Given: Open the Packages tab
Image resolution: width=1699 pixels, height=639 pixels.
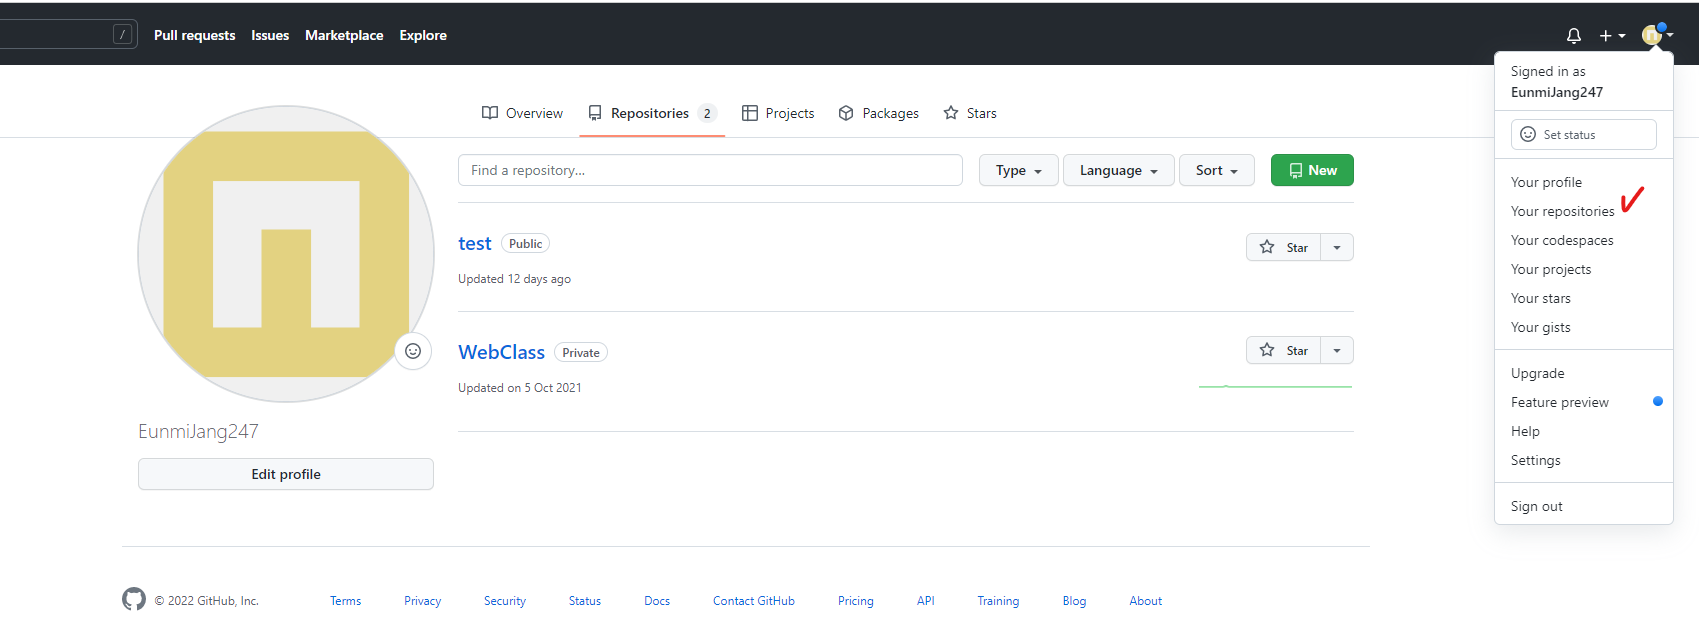Looking at the screenshot, I should tap(879, 113).
